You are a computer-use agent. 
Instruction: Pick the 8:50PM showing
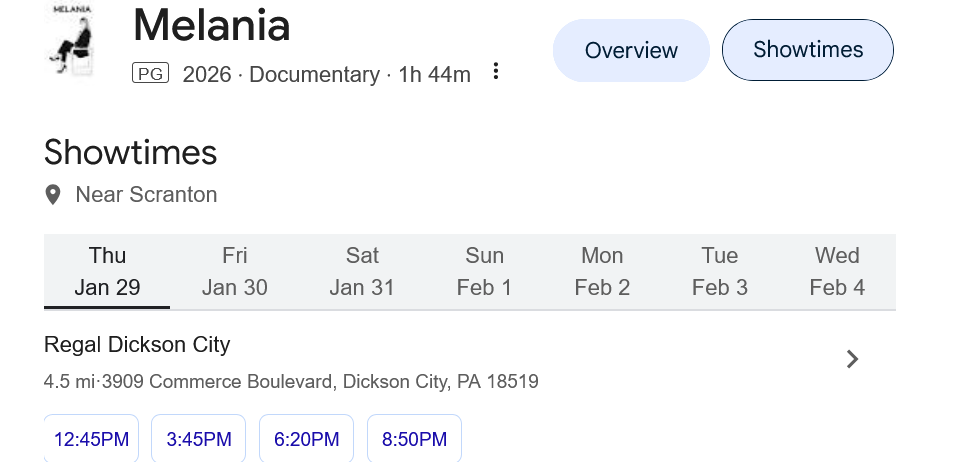pyautogui.click(x=414, y=440)
